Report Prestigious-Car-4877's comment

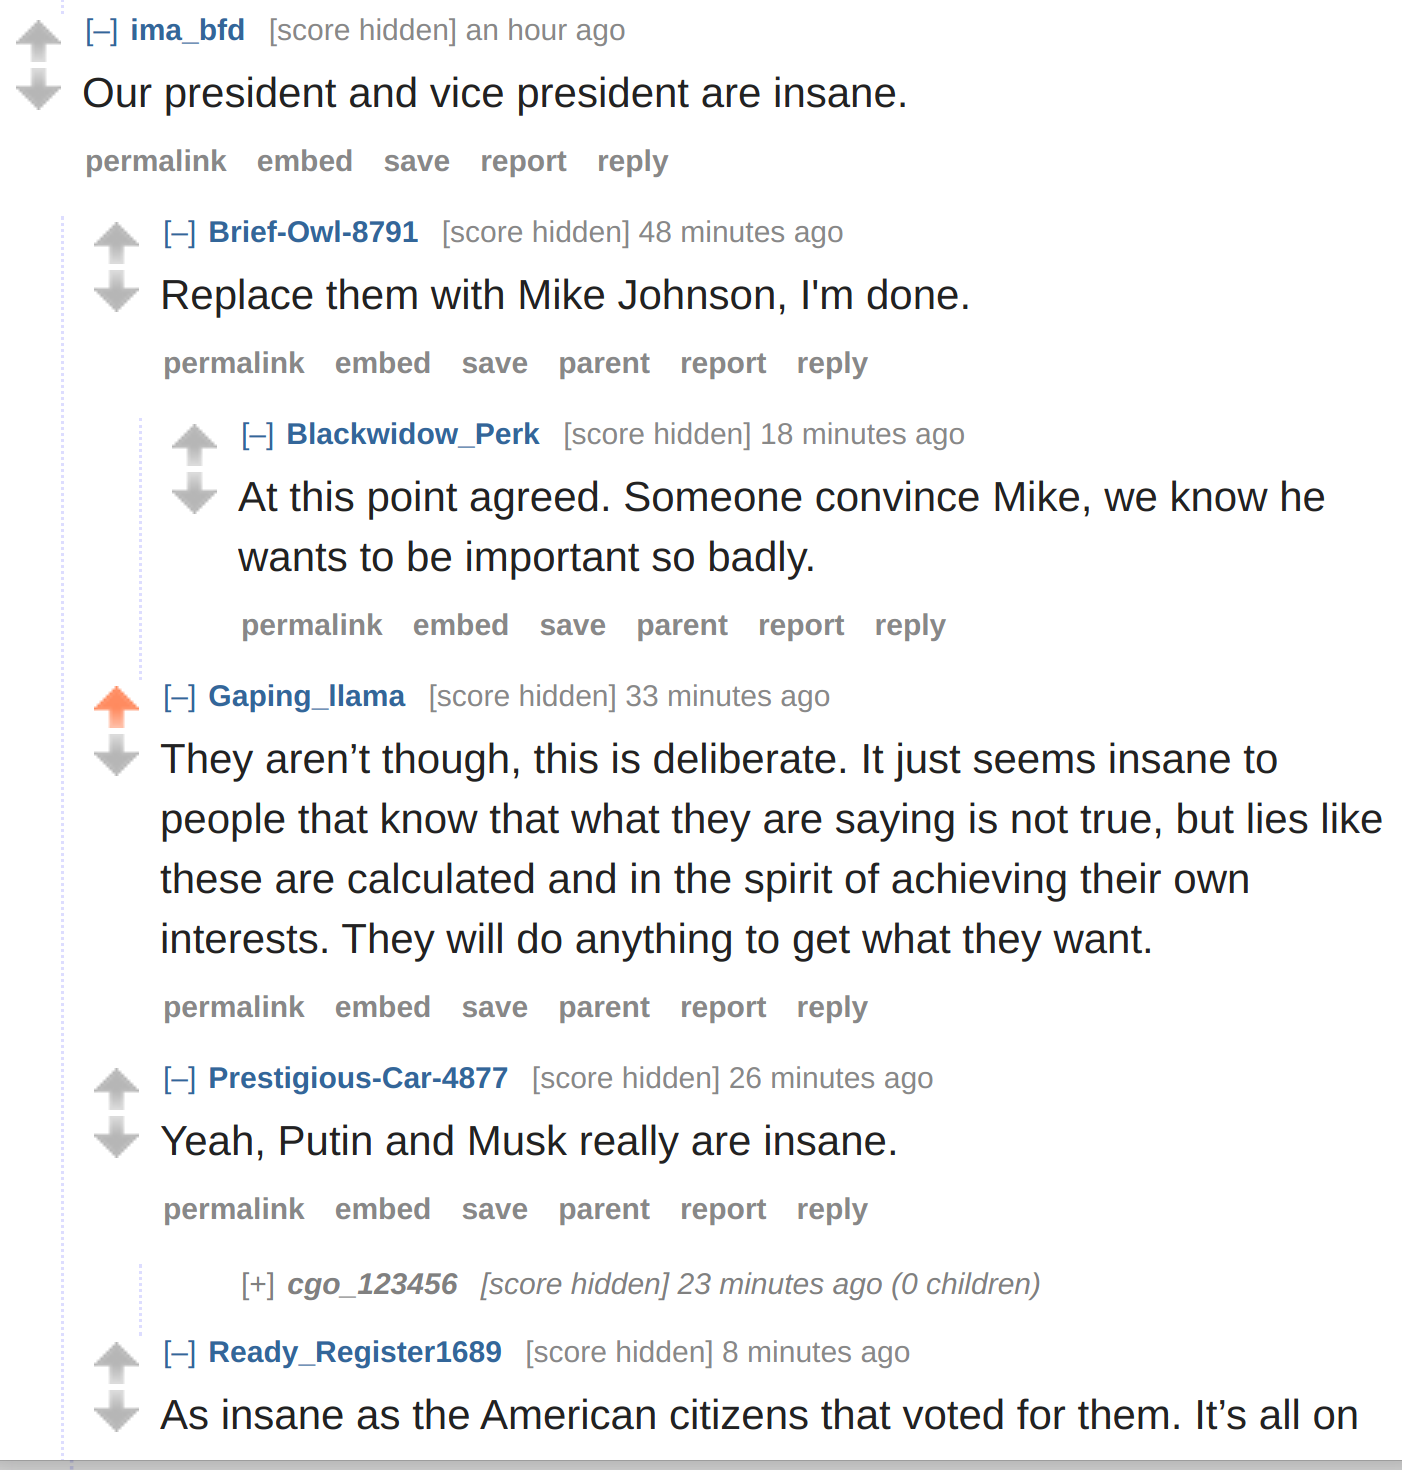point(723,1210)
